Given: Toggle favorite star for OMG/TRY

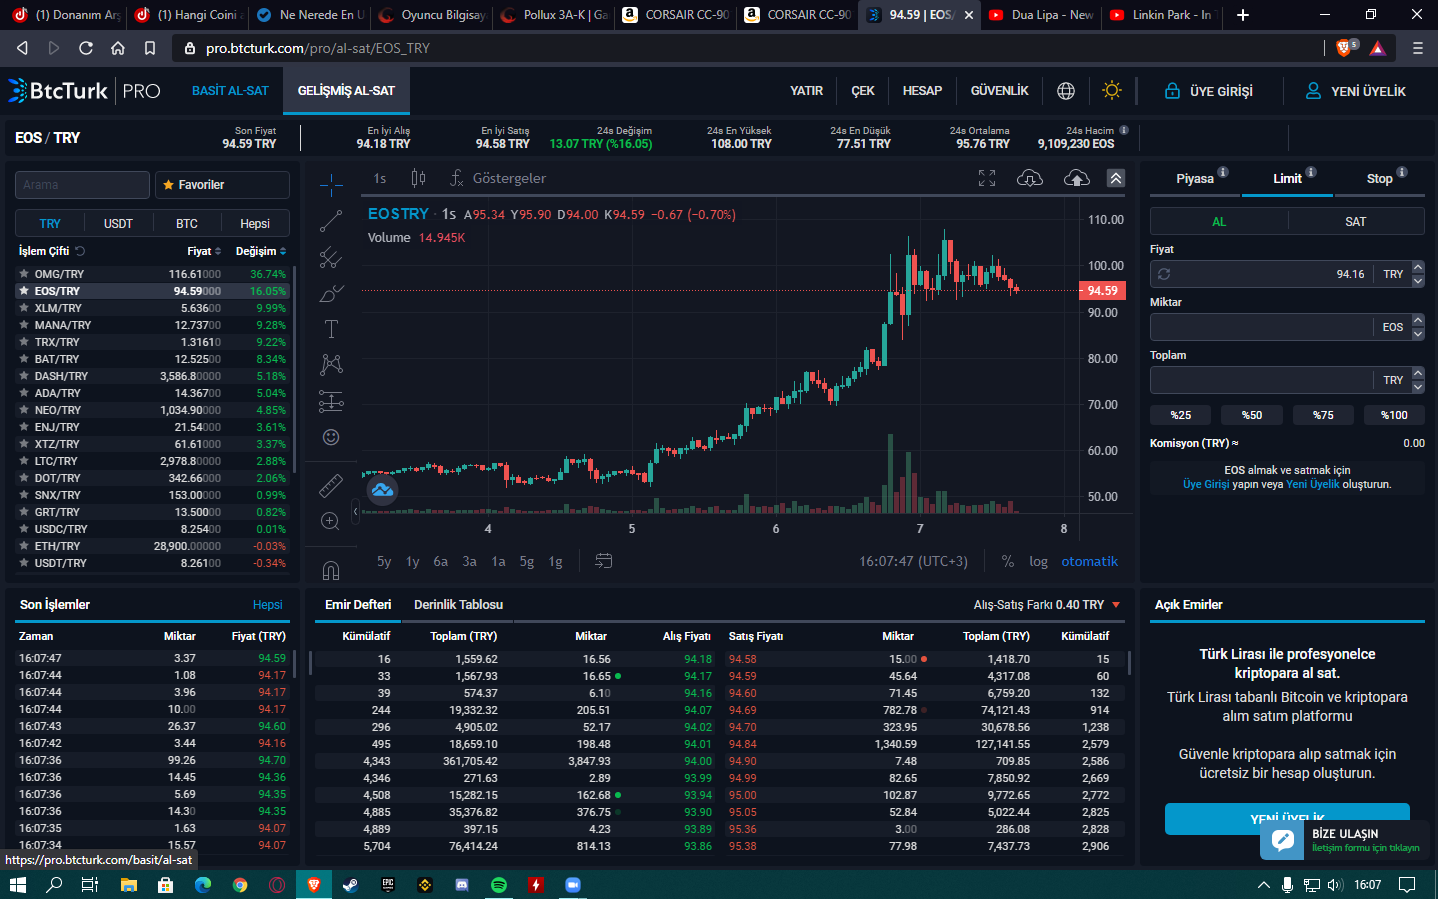Looking at the screenshot, I should [x=24, y=274].
